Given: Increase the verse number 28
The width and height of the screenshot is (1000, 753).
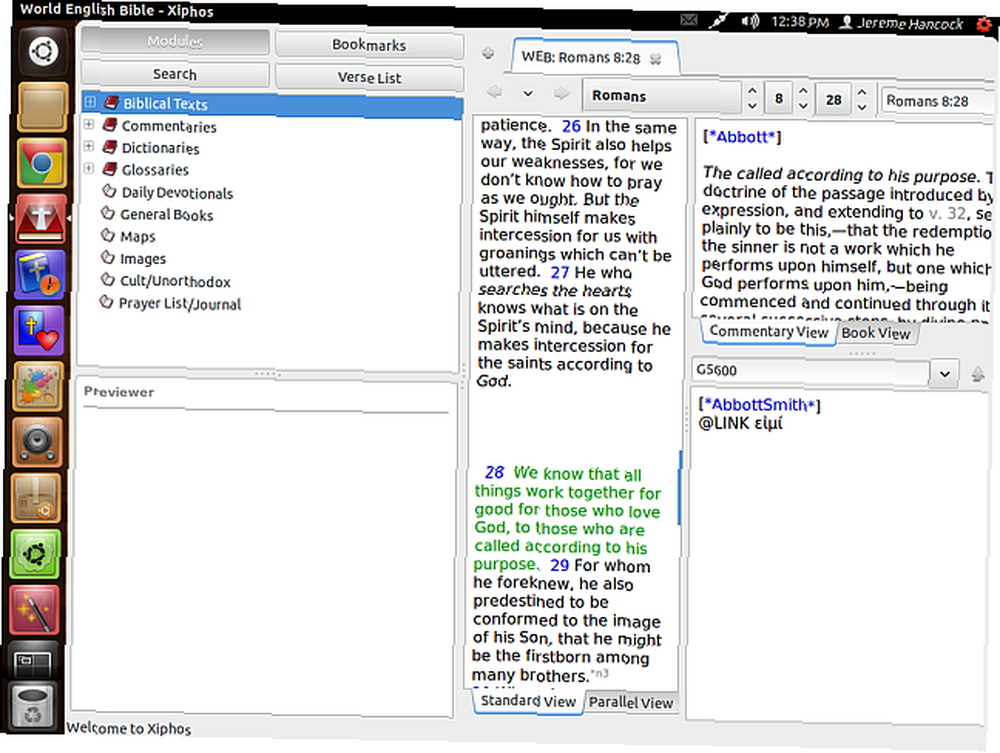Looking at the screenshot, I should [862, 92].
